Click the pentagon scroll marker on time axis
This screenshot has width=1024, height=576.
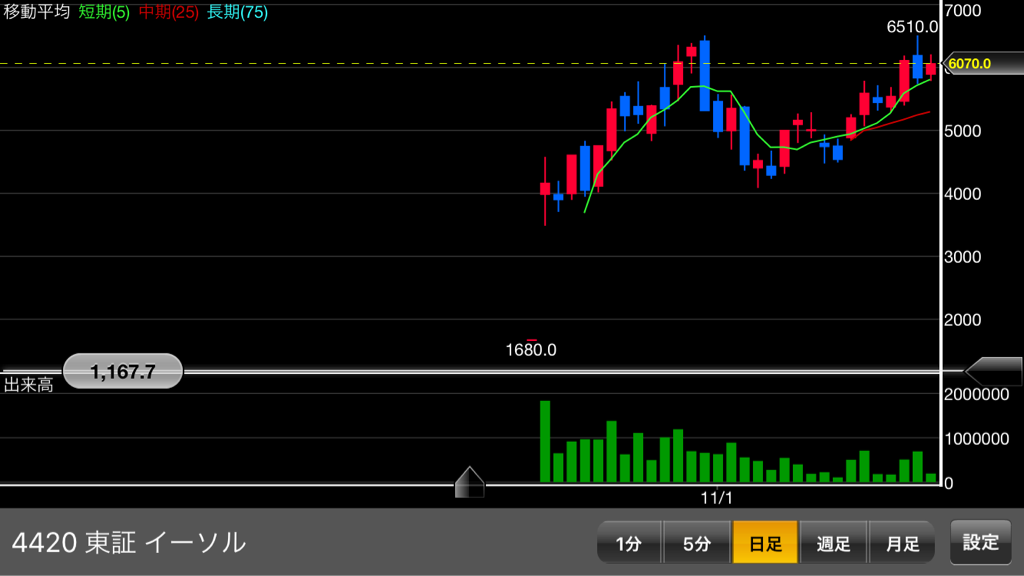470,483
